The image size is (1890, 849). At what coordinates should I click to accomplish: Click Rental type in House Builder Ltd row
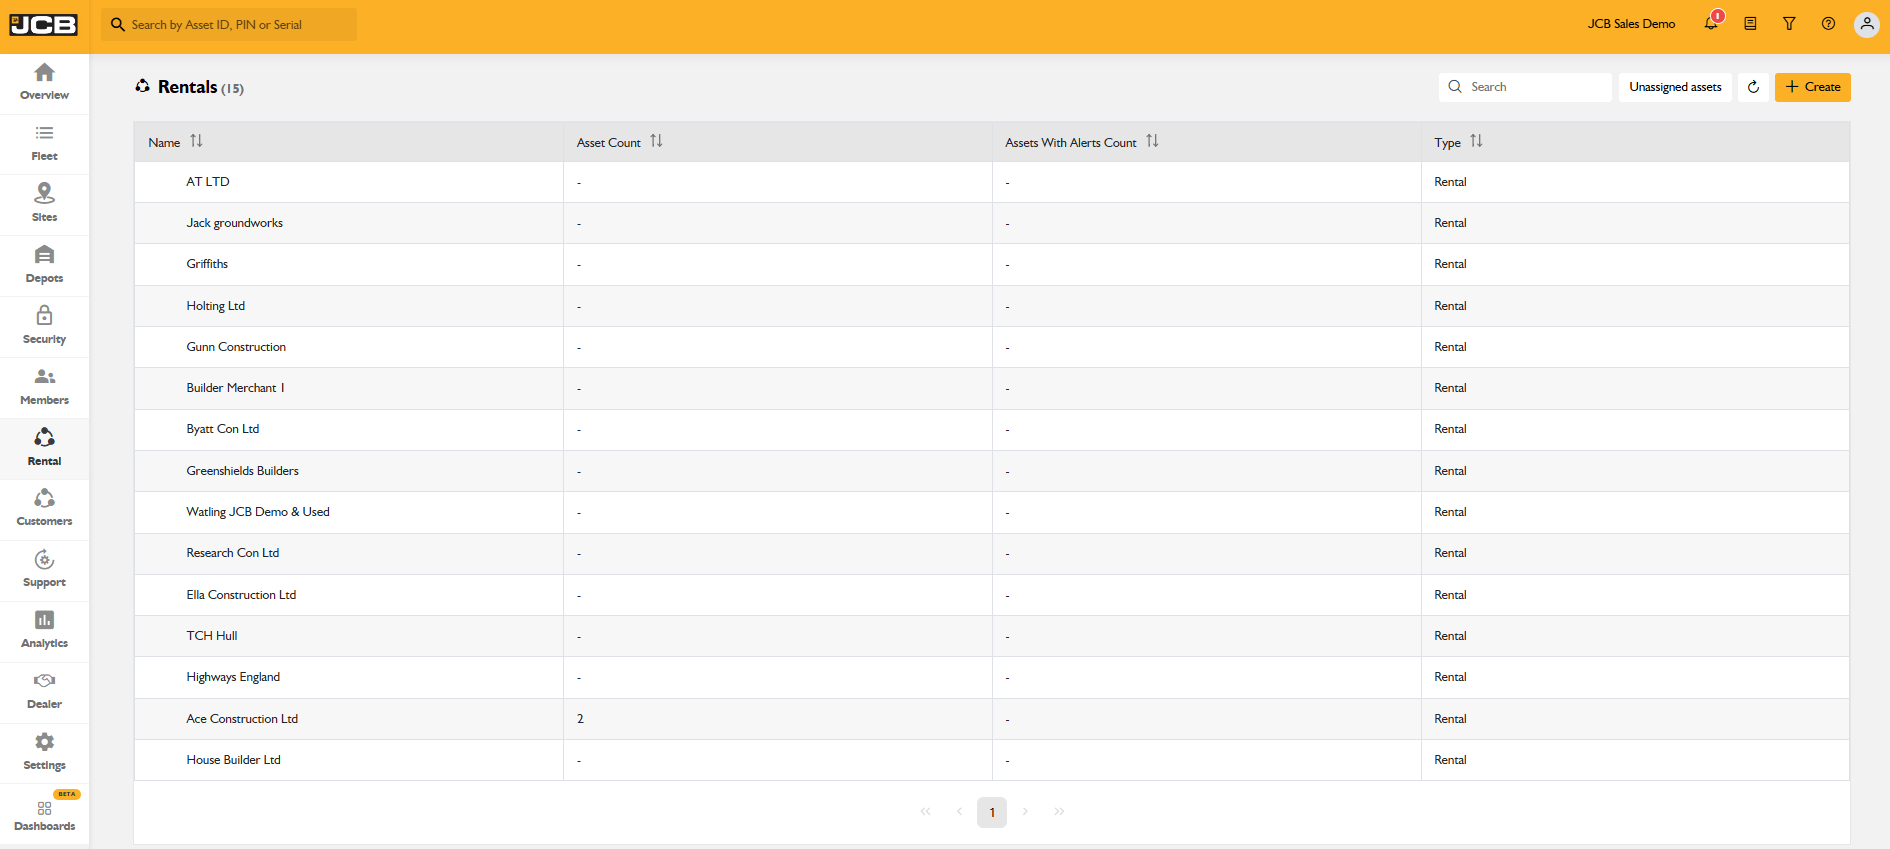(x=1450, y=760)
